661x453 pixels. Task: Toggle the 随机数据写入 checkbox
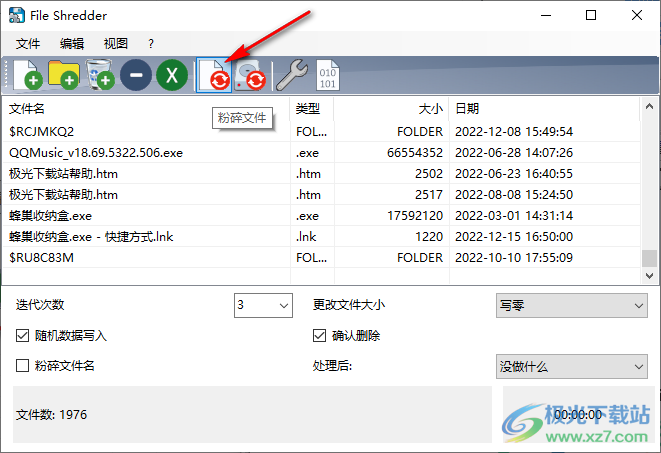(x=22, y=335)
